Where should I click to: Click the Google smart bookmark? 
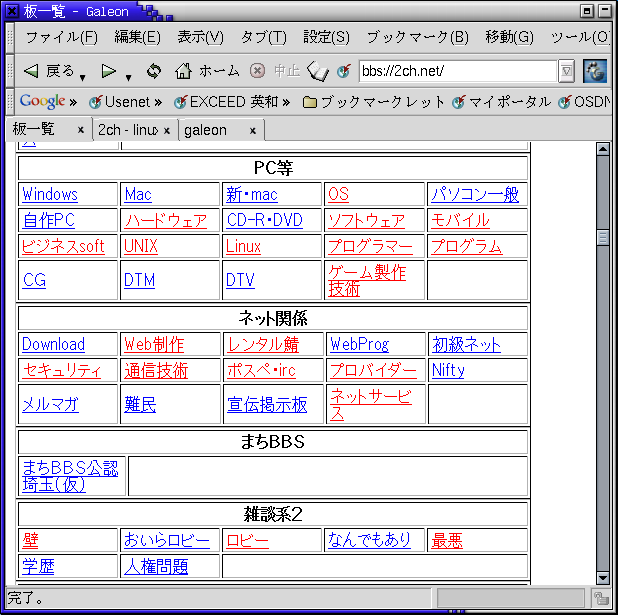coord(43,102)
